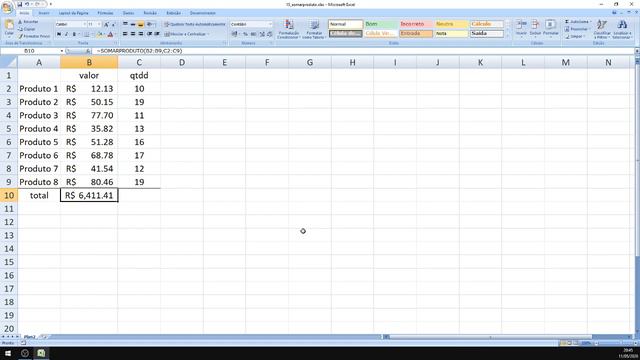This screenshot has width=640, height=360.
Task: Switch to the Inserir ribbon tab
Action: point(44,13)
